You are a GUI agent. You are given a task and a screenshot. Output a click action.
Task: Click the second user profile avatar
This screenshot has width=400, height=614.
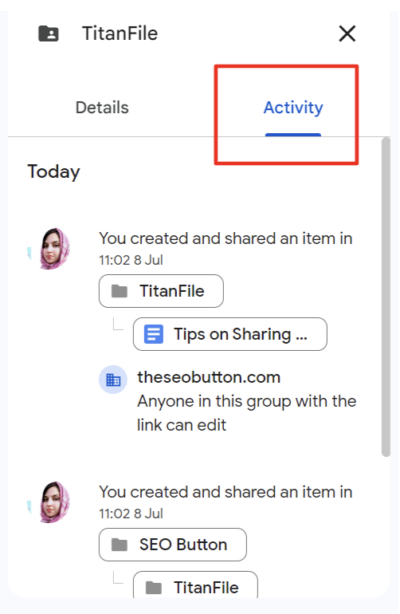(x=54, y=502)
